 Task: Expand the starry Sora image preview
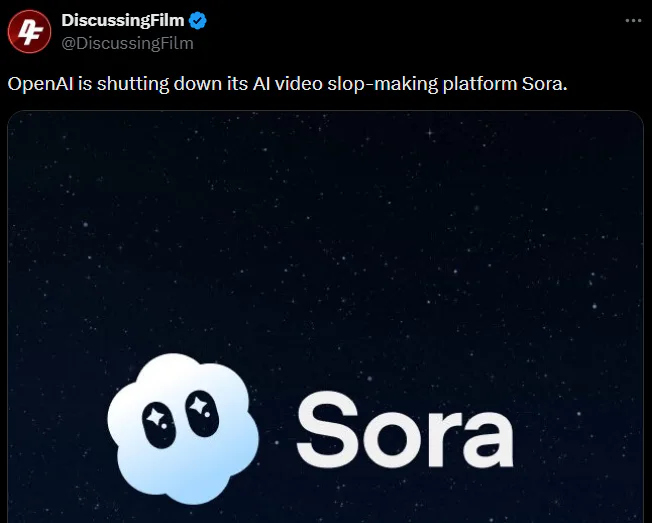click(326, 316)
